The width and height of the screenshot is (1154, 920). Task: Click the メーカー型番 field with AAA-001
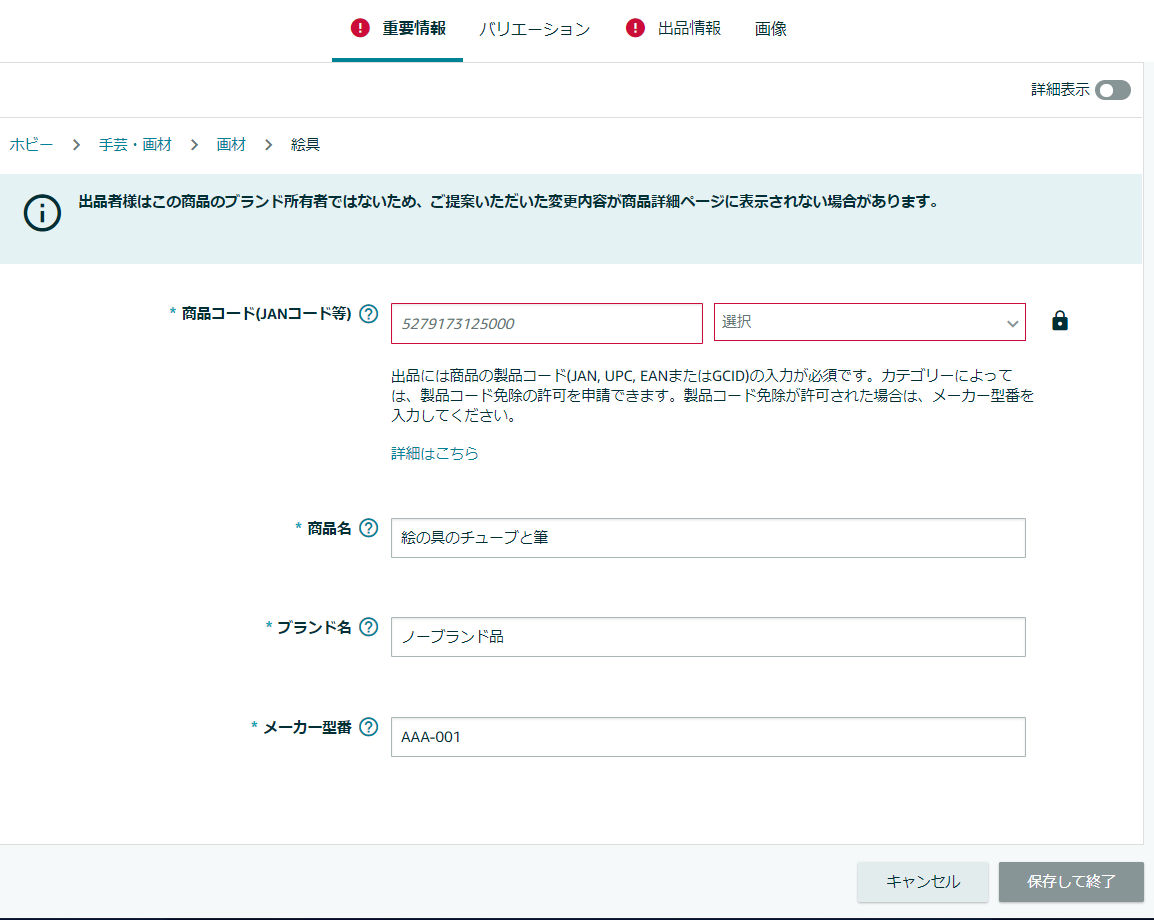[708, 737]
